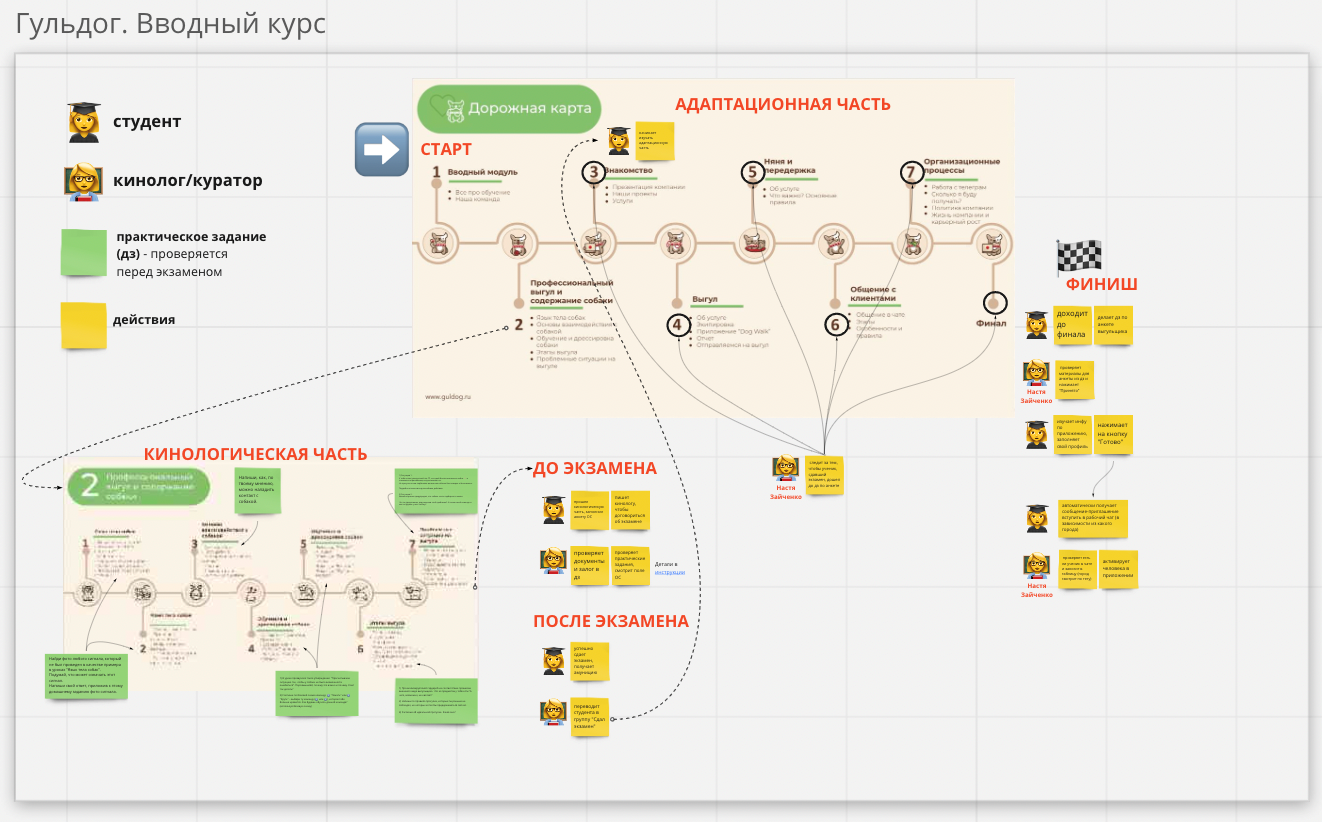Image resolution: width=1322 pixels, height=822 pixels.
Task: Select the yellow 'действия' legend sticky
Action: pos(83,325)
